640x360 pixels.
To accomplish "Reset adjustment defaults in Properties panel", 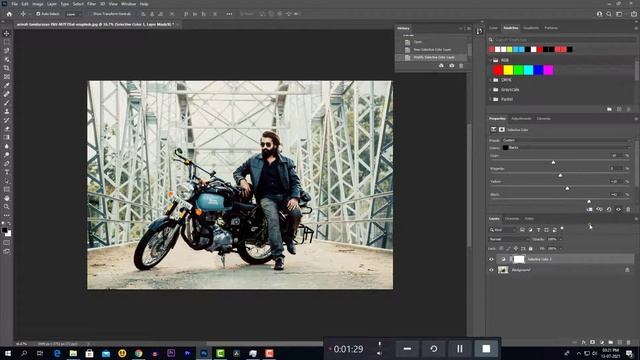I will click(609, 209).
